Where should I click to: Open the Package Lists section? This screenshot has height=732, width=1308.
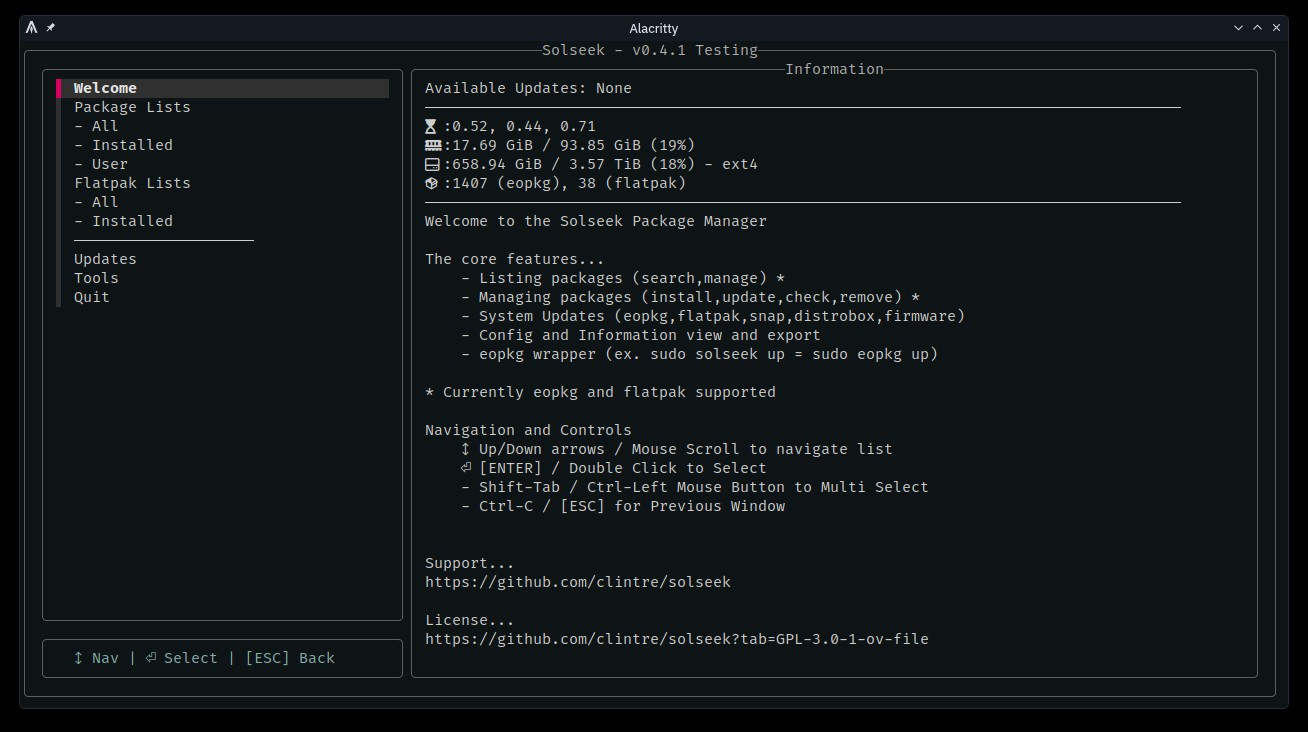[x=132, y=107]
